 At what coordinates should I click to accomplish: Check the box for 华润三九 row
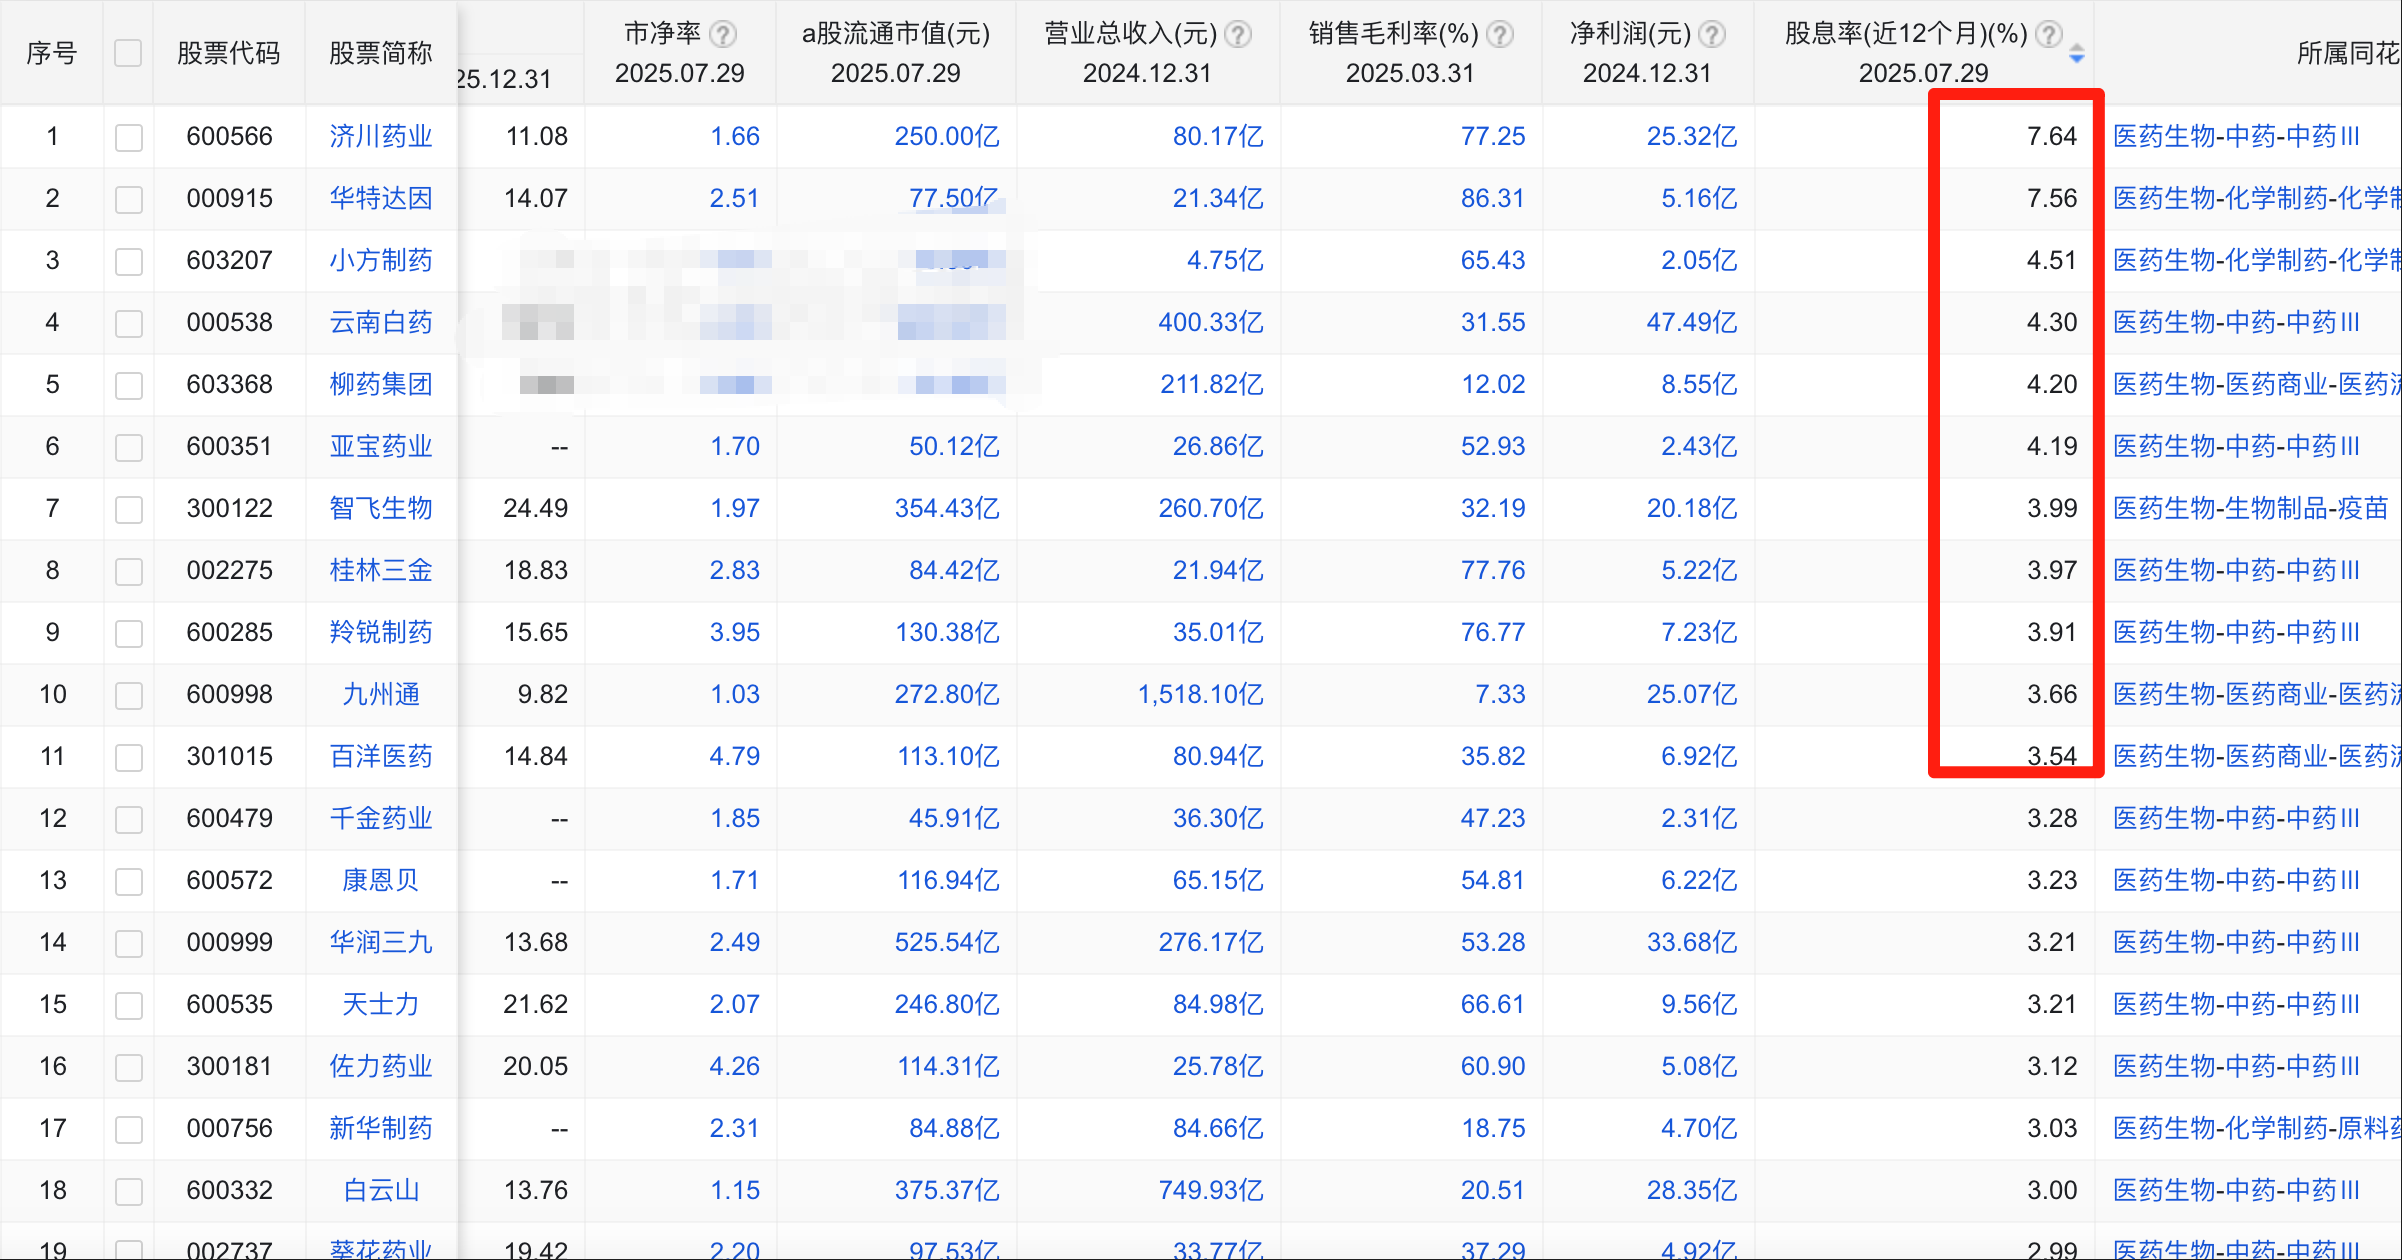click(x=128, y=943)
